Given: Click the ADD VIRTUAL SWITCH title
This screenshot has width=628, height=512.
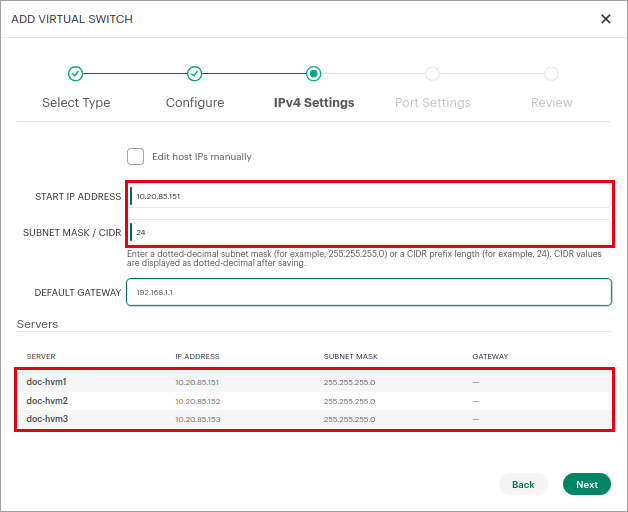Looking at the screenshot, I should (x=72, y=19).
